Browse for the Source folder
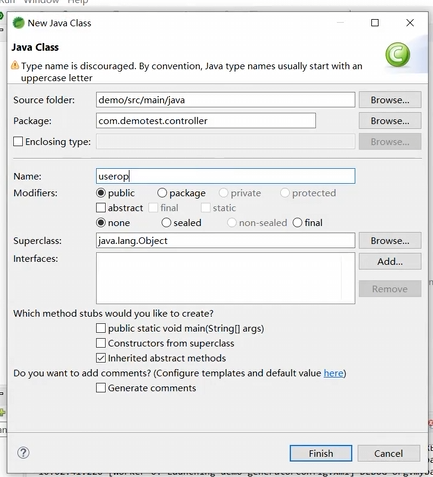 (390, 100)
